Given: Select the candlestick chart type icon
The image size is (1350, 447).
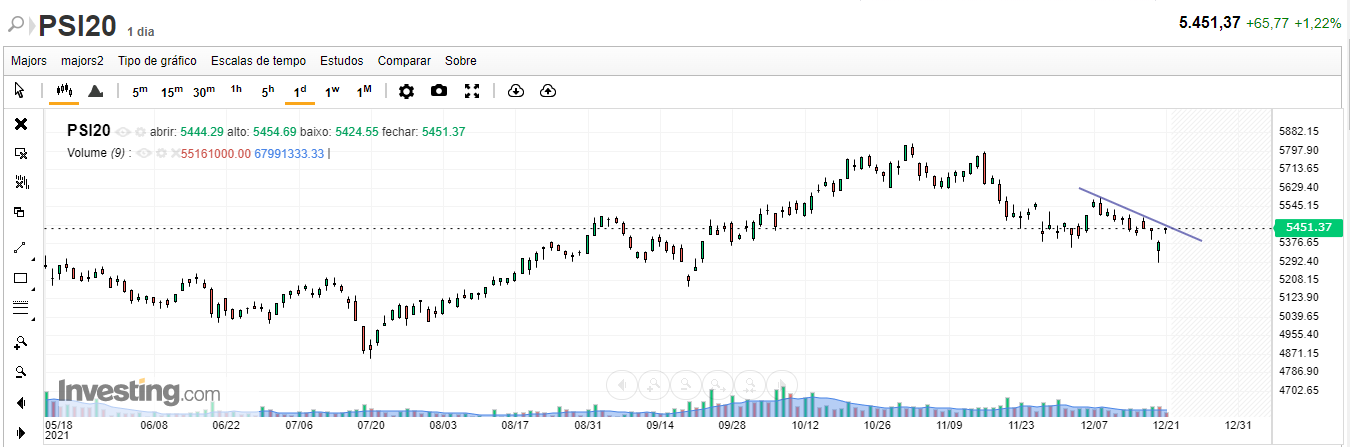Looking at the screenshot, I should click(64, 91).
